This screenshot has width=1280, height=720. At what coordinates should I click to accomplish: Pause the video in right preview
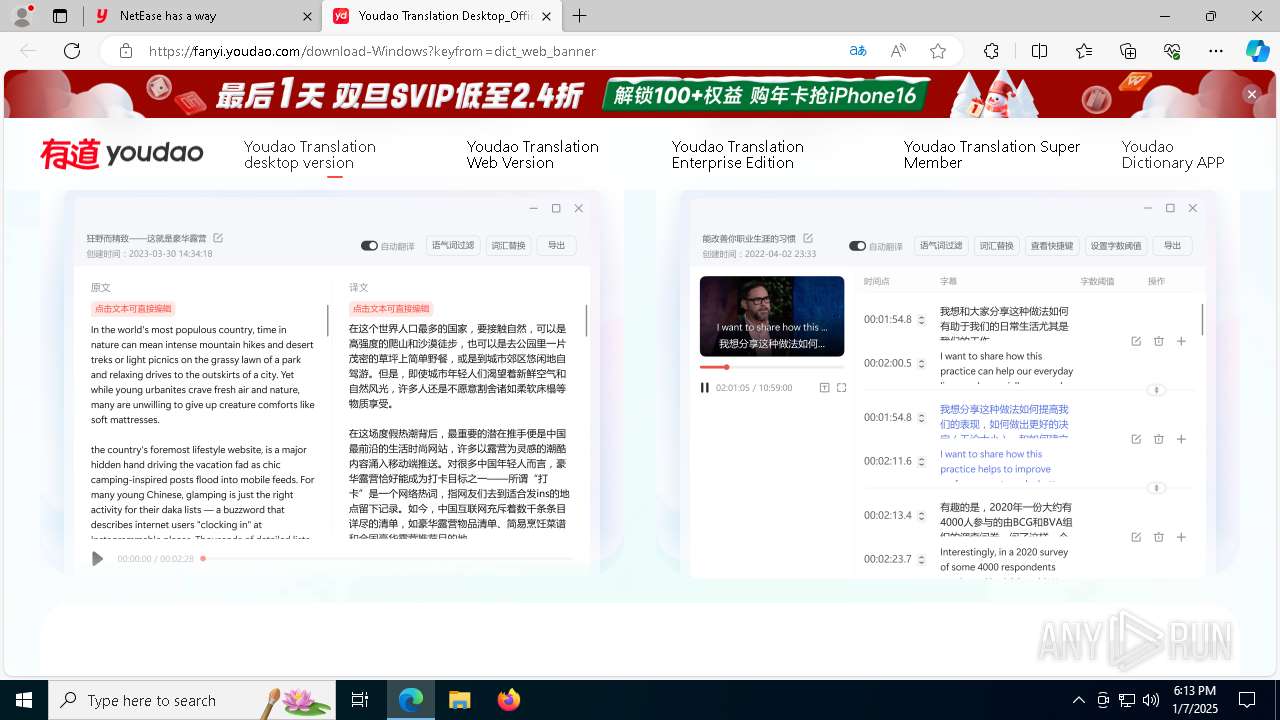(x=705, y=387)
